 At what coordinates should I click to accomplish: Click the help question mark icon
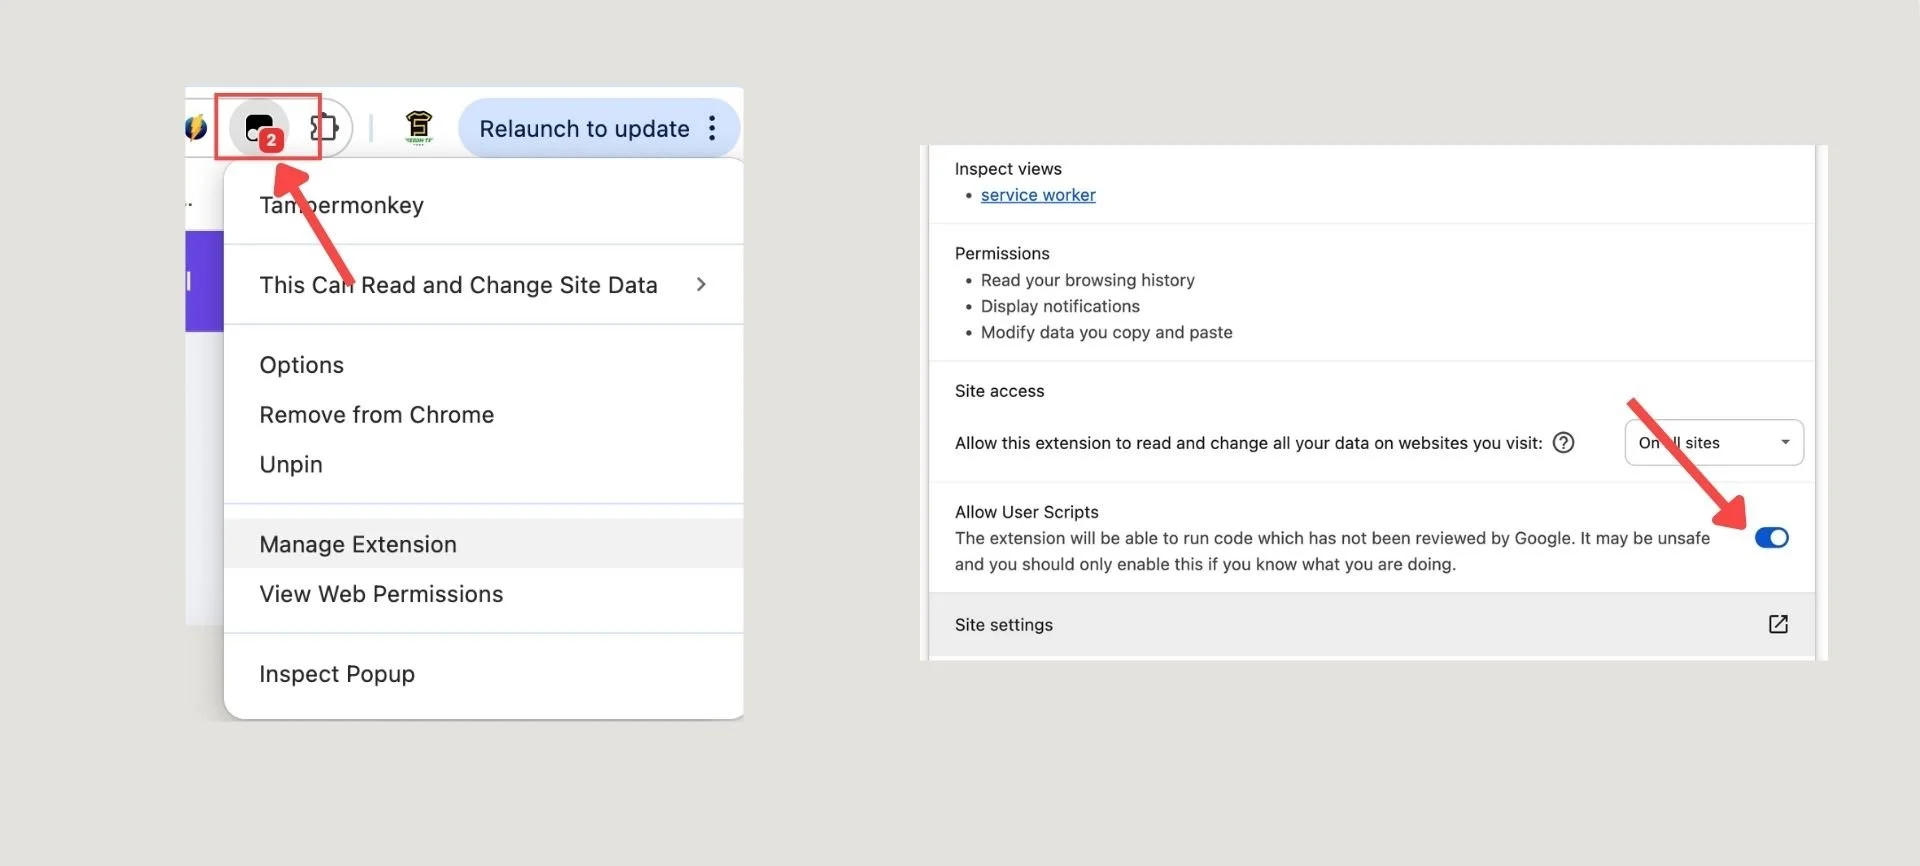tap(1563, 443)
